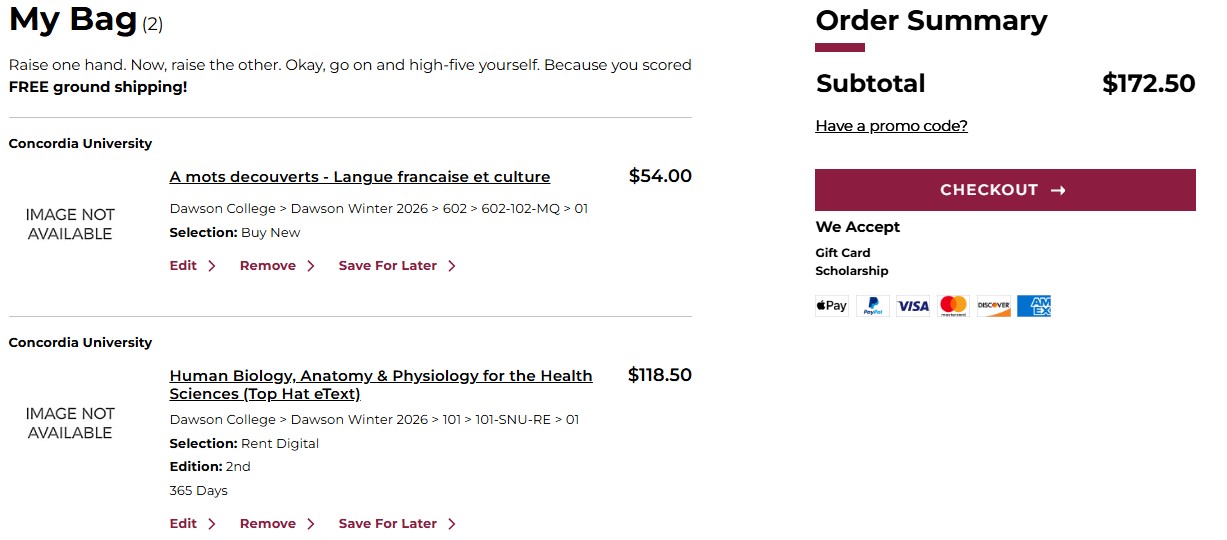Click the image placeholder for A mots decouverts

[70, 224]
